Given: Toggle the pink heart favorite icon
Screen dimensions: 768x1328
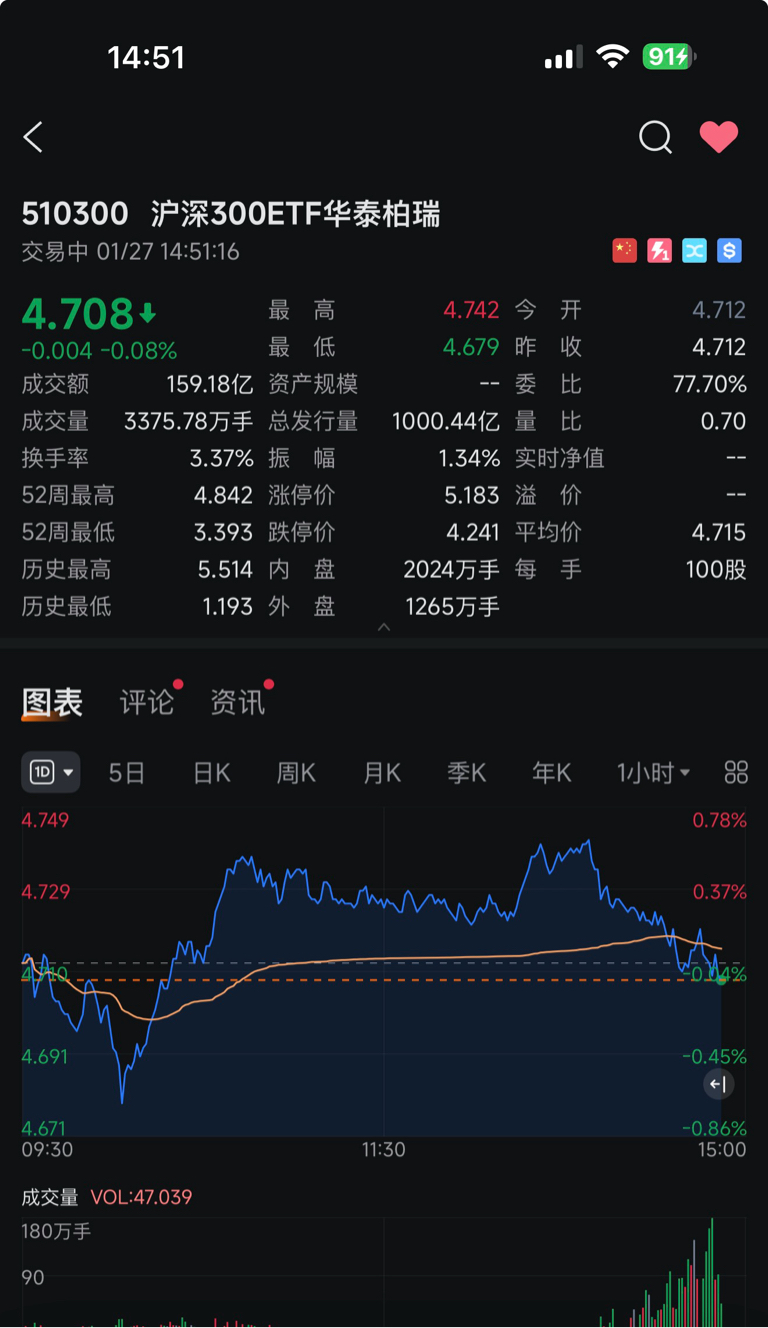Looking at the screenshot, I should coord(718,136).
